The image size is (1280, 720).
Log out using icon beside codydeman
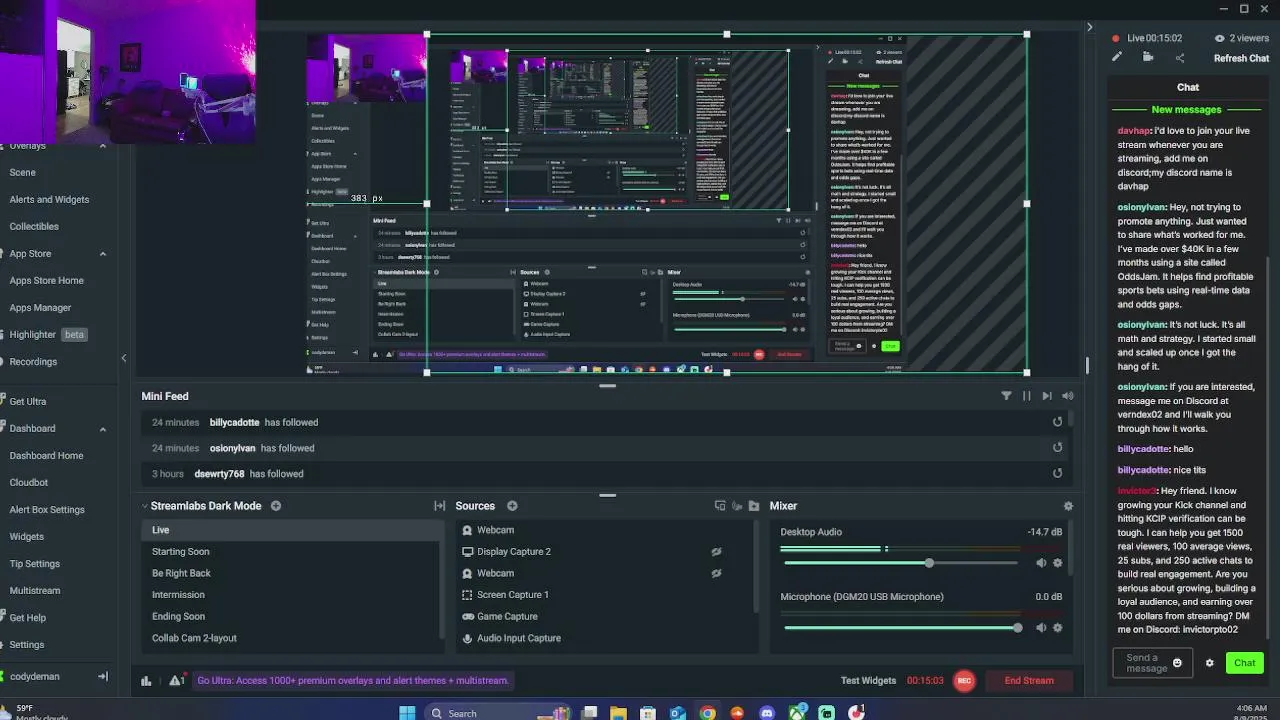[x=102, y=677]
